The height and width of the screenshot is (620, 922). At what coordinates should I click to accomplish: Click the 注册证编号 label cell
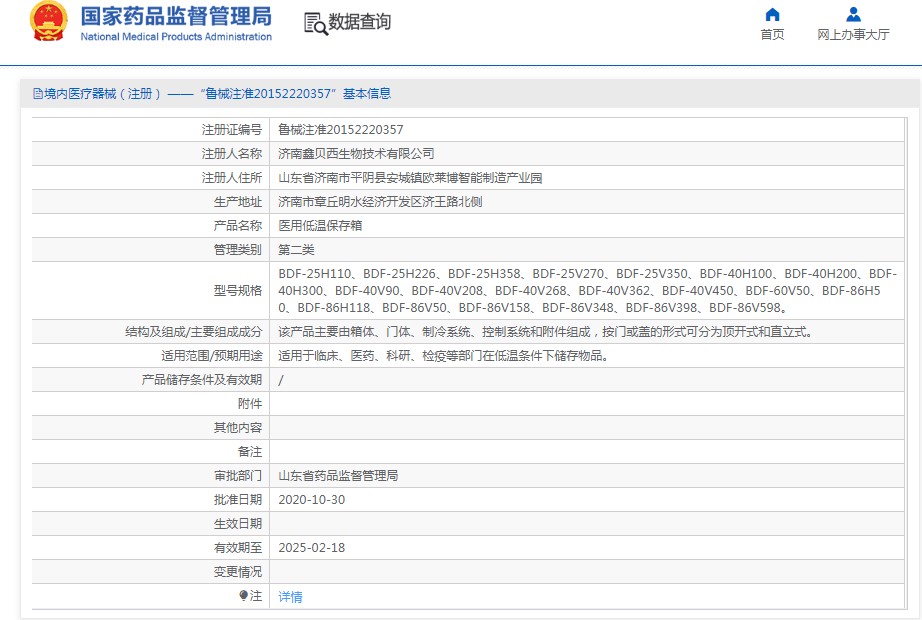point(232,129)
